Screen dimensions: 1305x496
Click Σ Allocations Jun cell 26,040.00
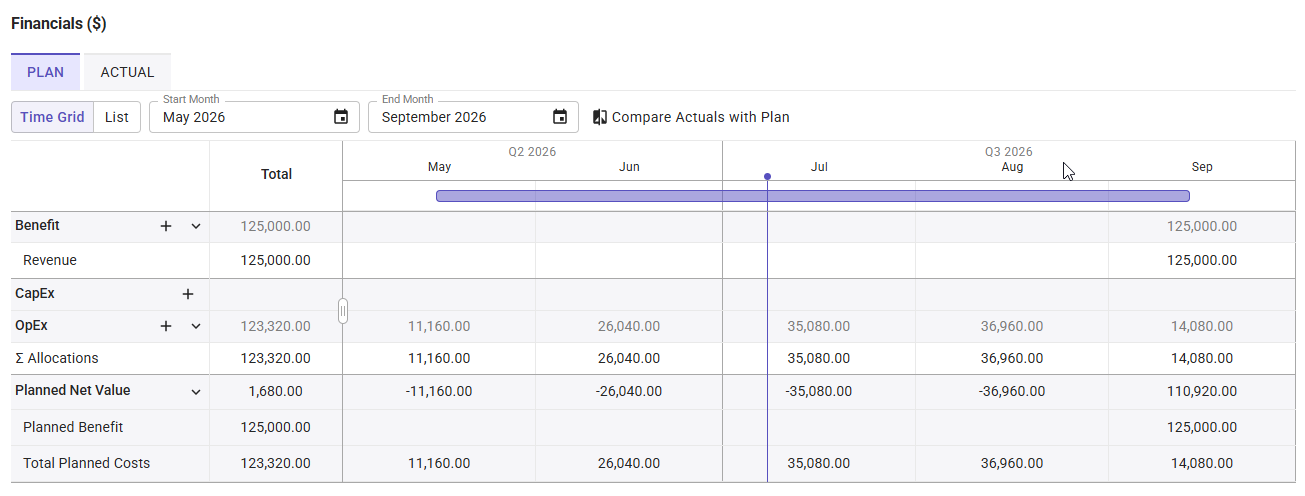(x=628, y=358)
